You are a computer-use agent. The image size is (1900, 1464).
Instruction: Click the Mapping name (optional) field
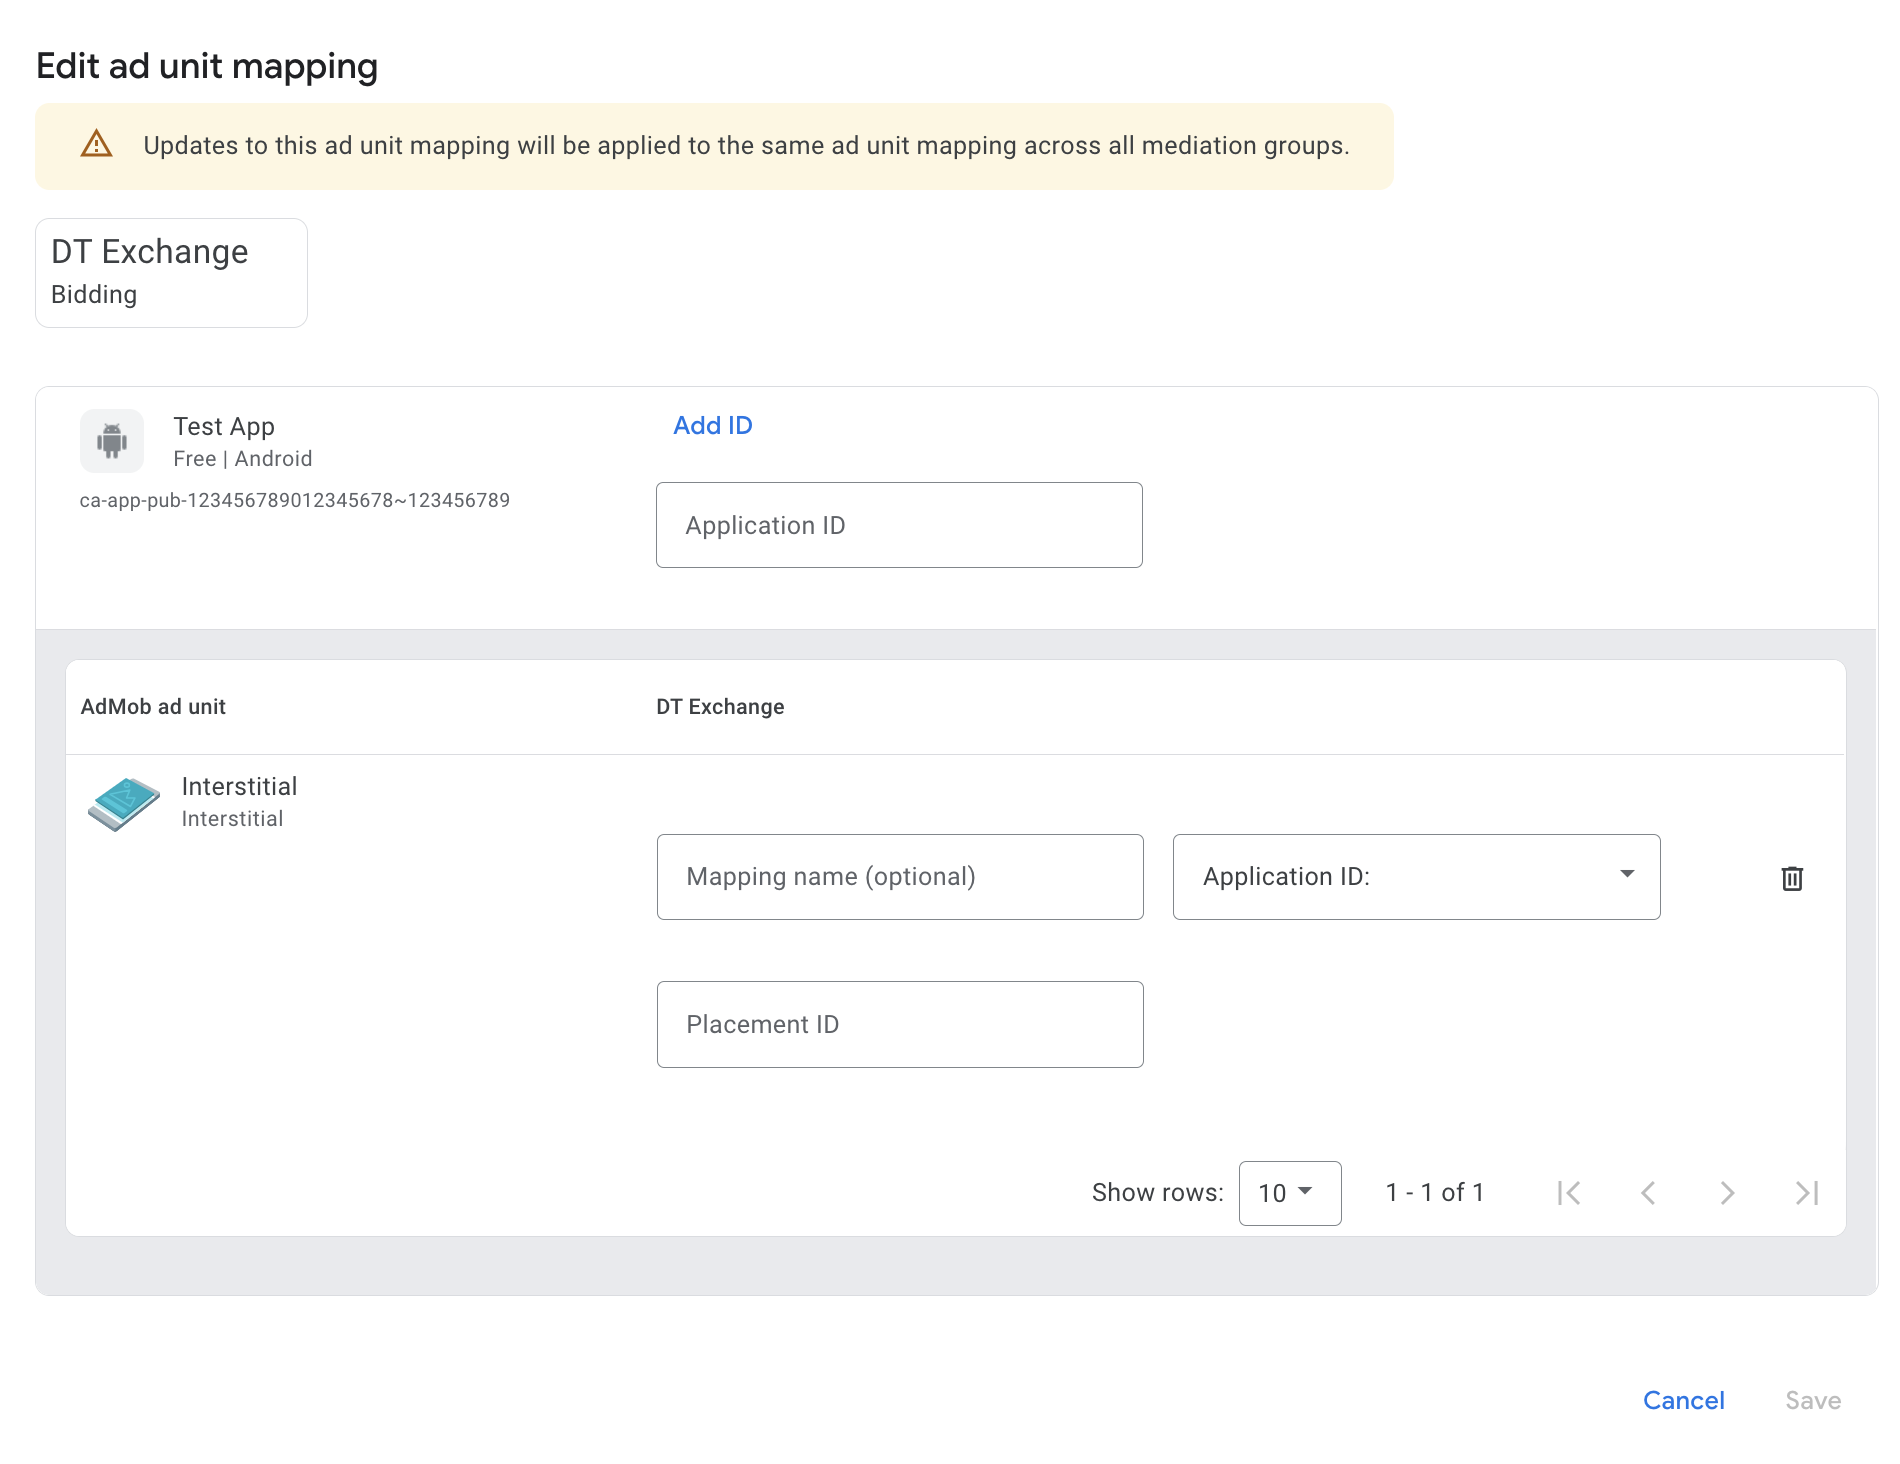point(899,877)
